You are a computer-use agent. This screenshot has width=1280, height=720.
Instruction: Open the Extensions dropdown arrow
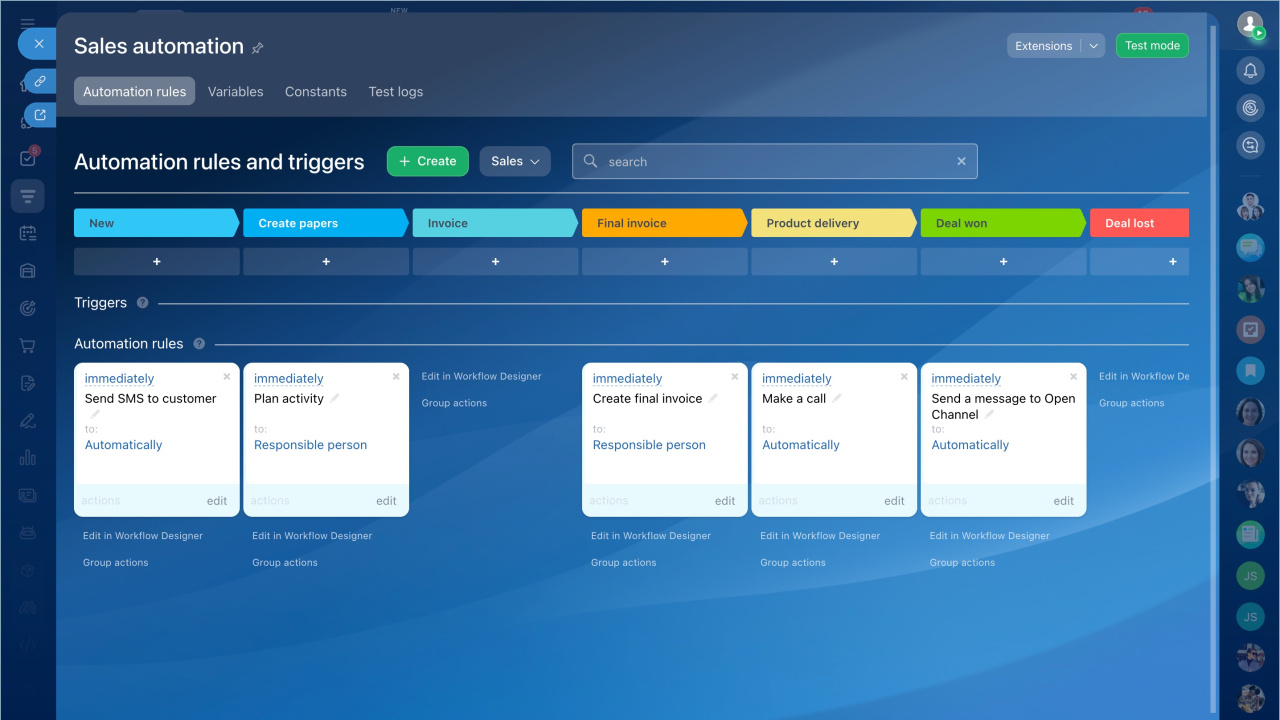(1094, 46)
